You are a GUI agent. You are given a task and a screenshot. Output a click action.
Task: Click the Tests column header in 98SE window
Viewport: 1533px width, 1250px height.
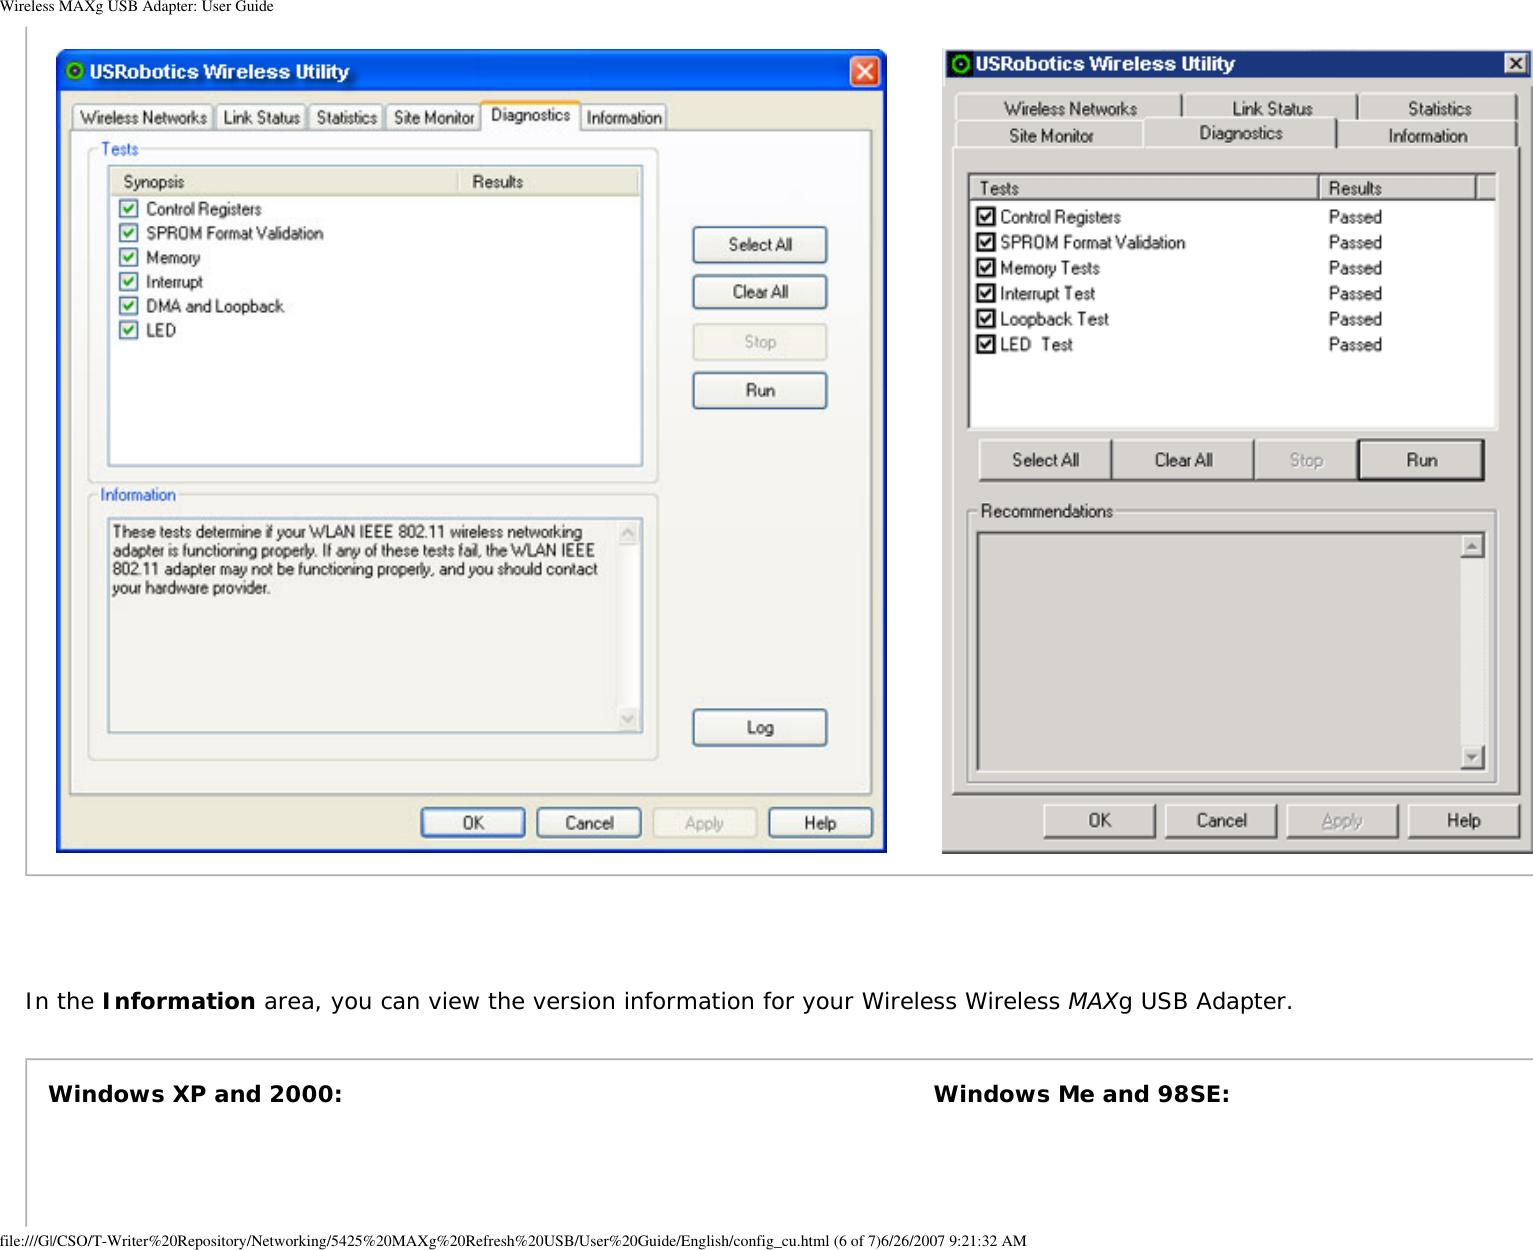[x=1144, y=188]
